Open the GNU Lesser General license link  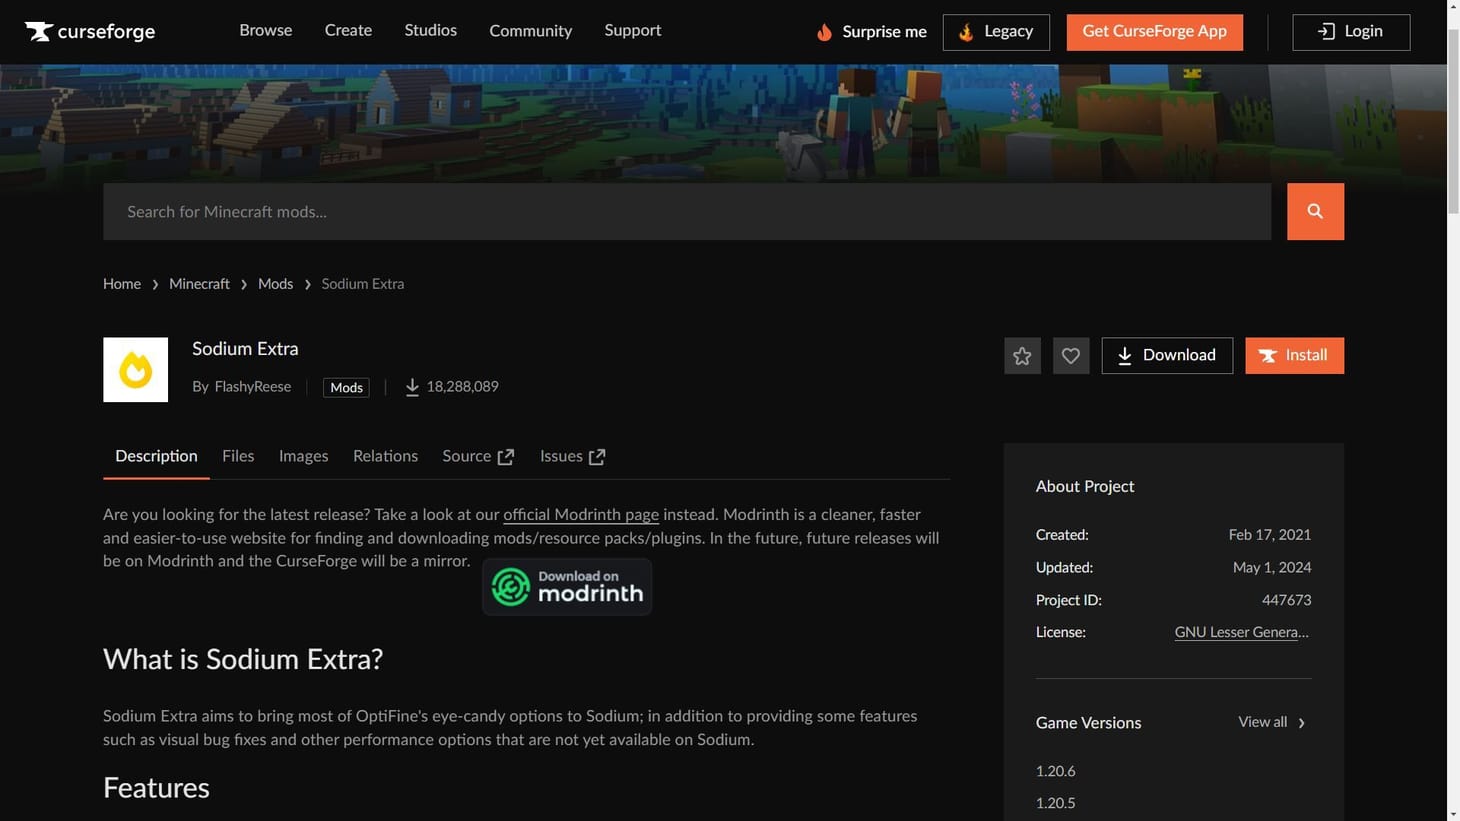[x=1242, y=632]
